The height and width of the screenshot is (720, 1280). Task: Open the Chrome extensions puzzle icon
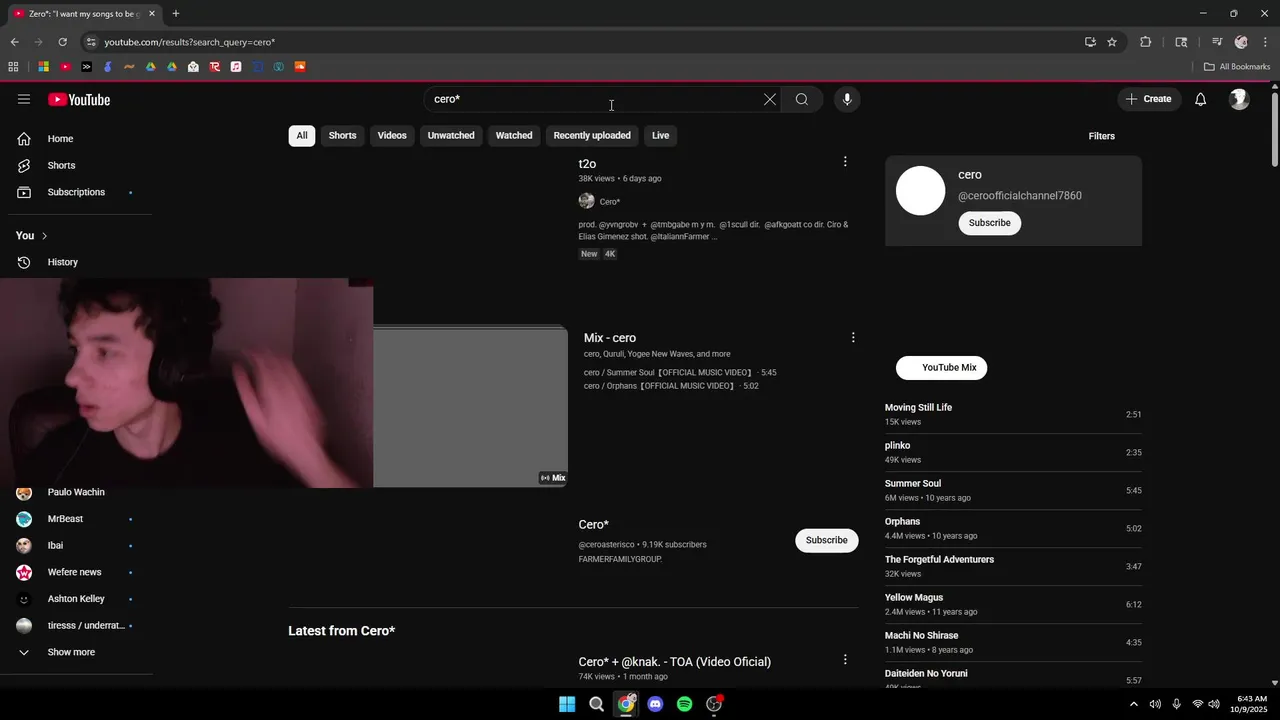tap(1146, 42)
